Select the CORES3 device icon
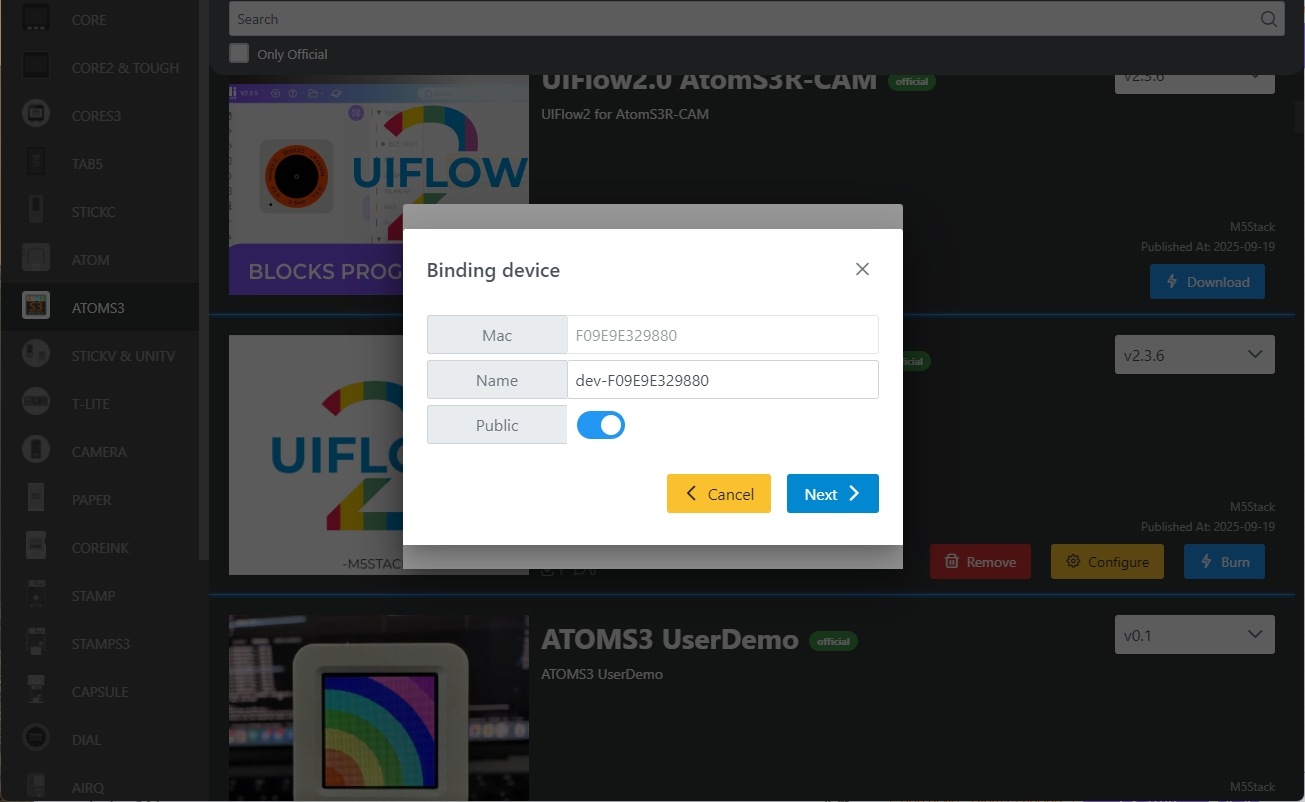This screenshot has width=1305, height=802. pos(36,115)
